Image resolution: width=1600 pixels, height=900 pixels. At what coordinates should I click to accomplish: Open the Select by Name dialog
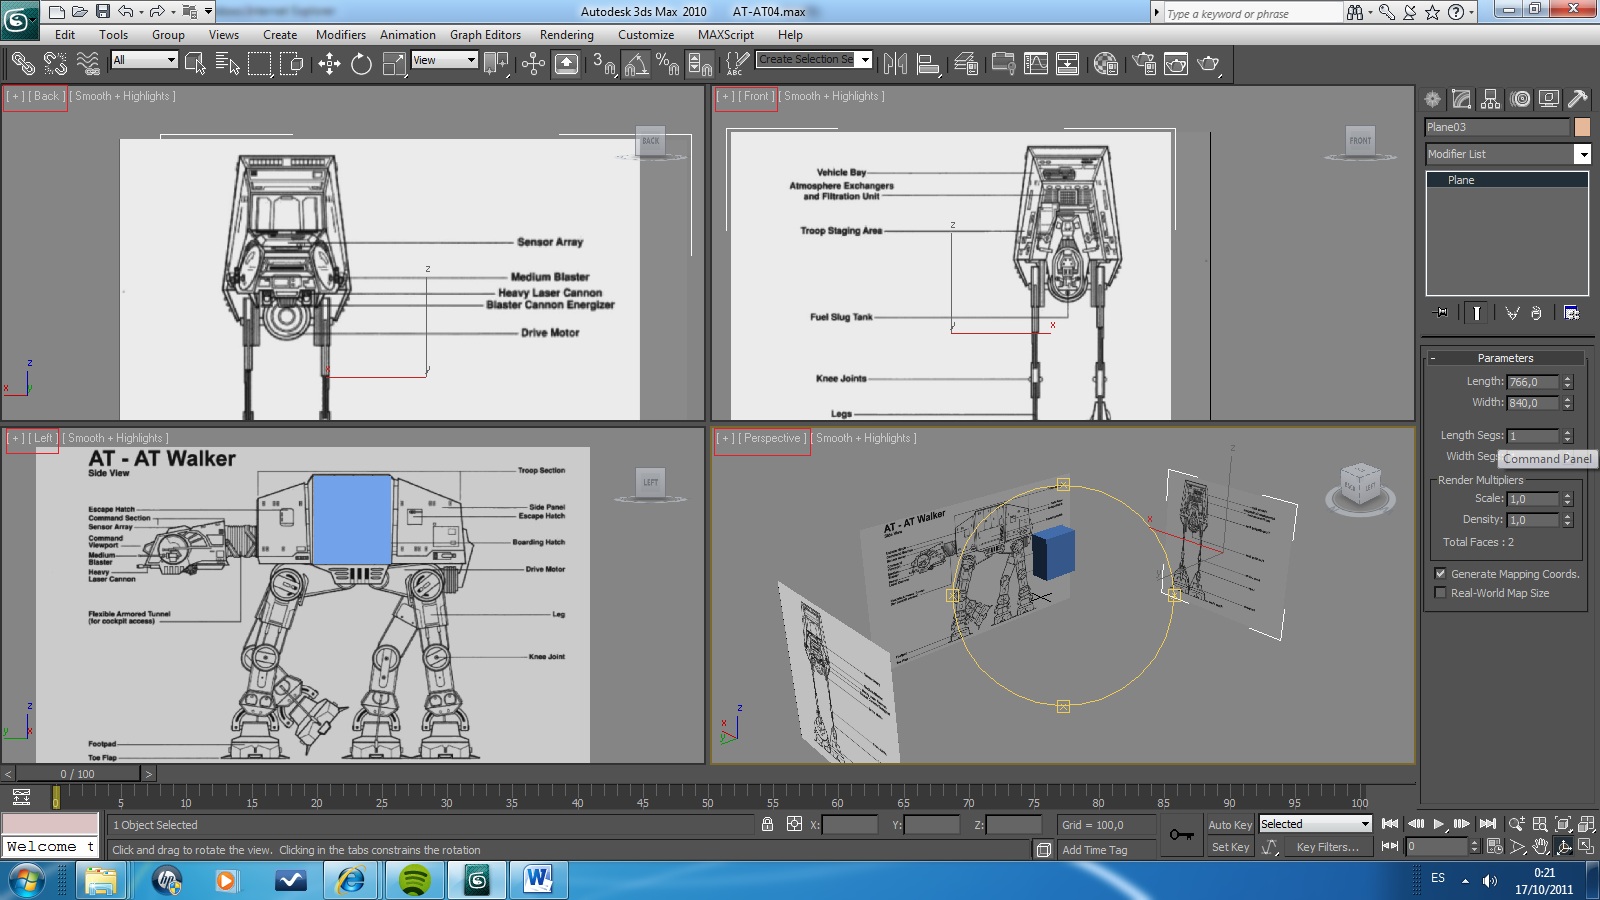[228, 64]
